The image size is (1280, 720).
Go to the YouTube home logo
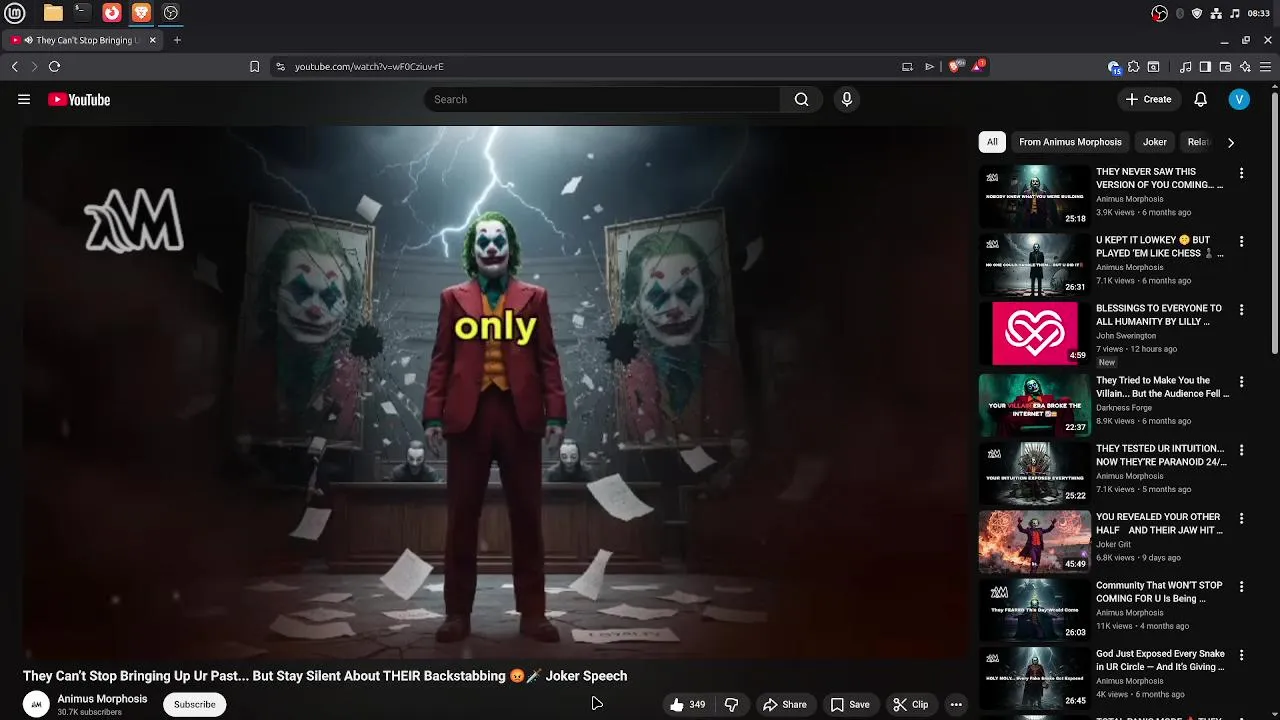point(79,99)
